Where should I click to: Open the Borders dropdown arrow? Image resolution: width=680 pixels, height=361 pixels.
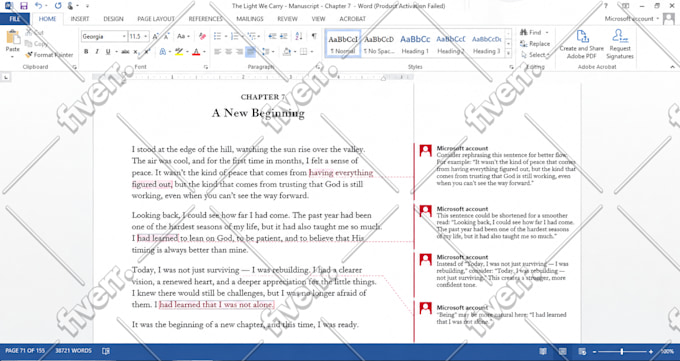(312, 52)
